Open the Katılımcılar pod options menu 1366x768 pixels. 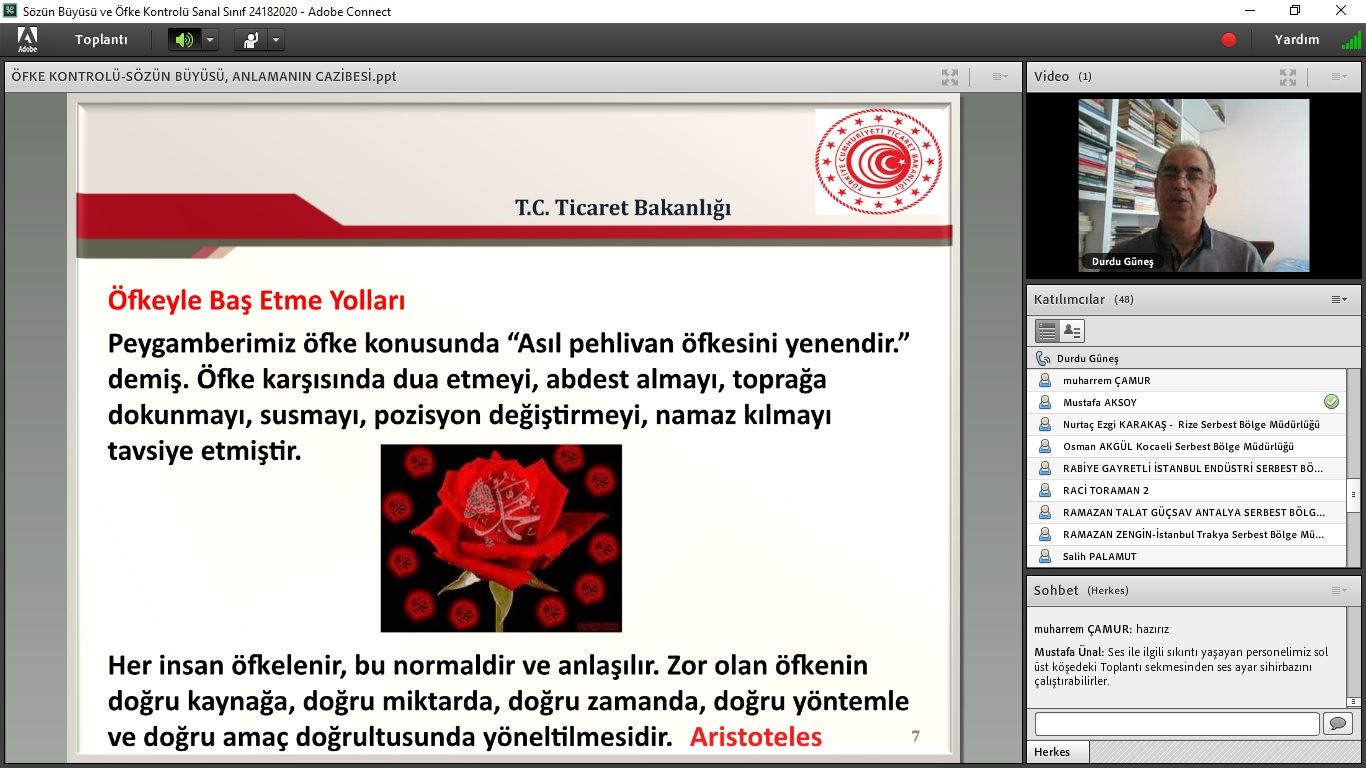(1338, 300)
